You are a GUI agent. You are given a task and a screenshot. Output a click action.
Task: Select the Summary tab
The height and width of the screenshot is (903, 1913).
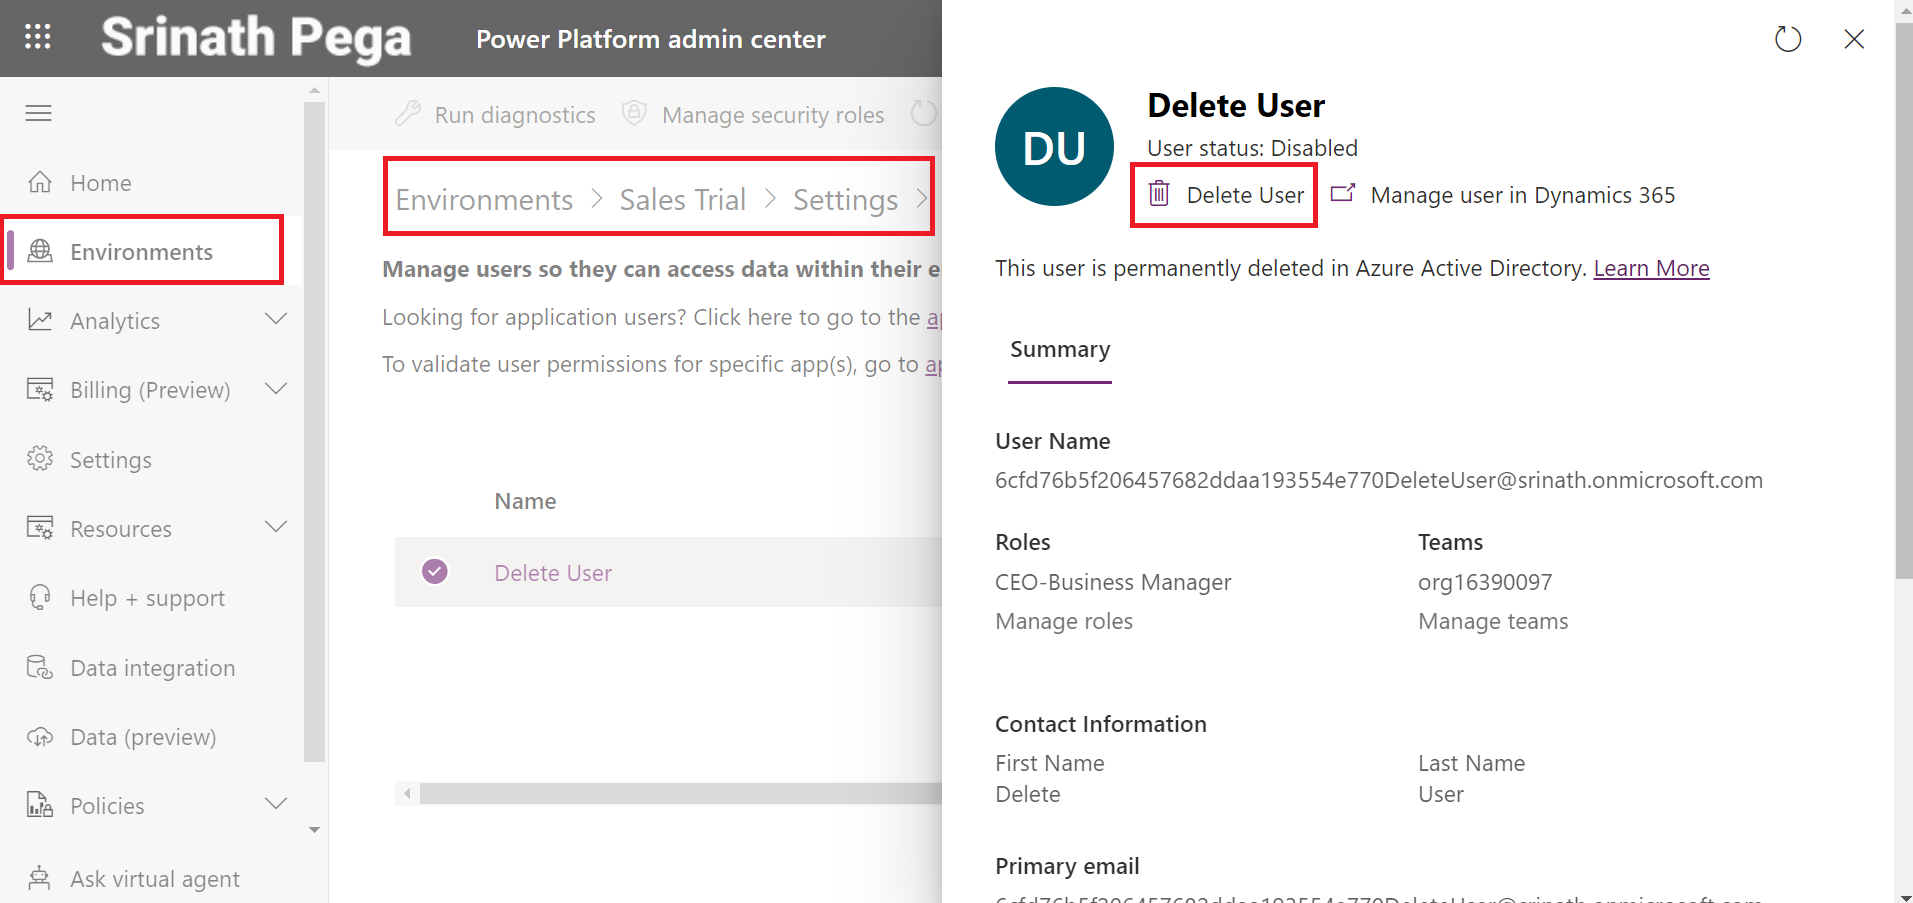1059,350
